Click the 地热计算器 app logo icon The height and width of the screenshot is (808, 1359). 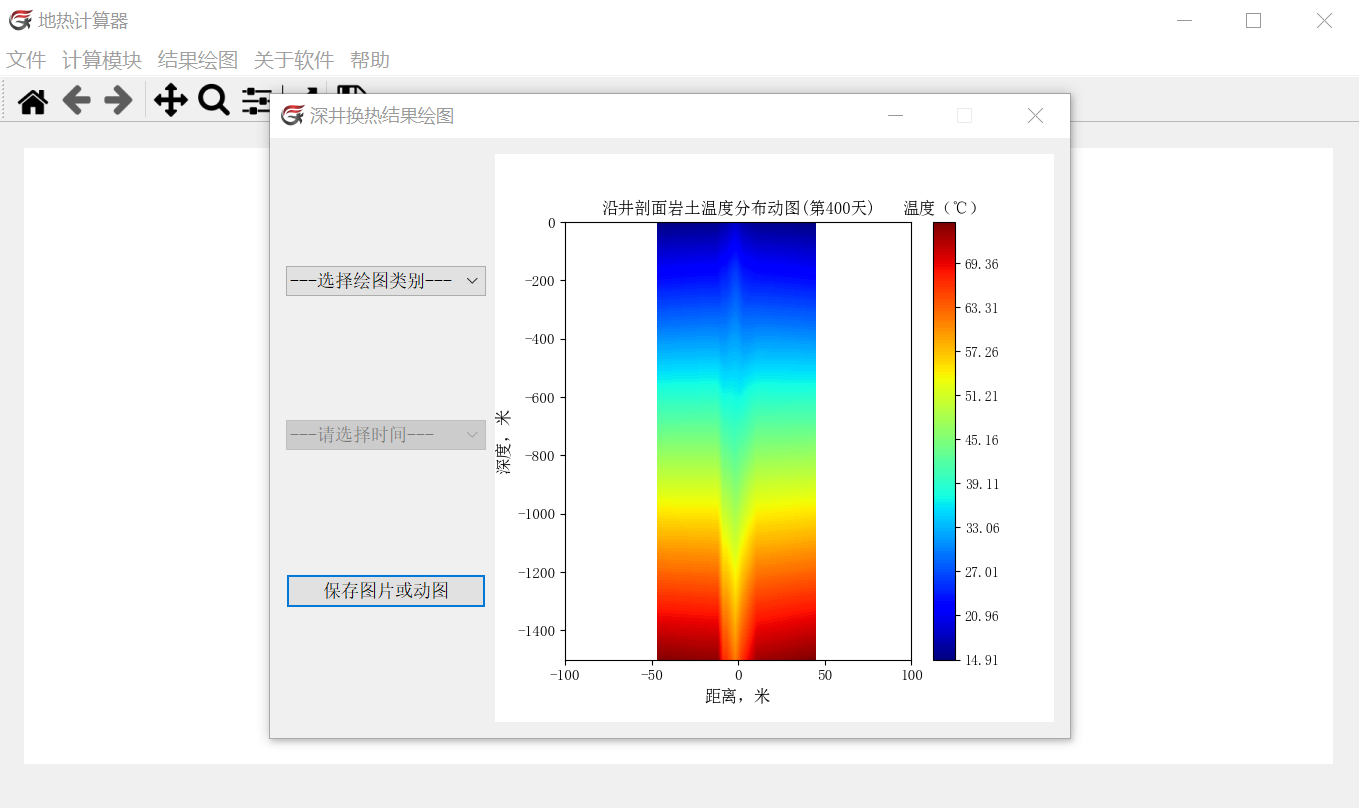(20, 20)
